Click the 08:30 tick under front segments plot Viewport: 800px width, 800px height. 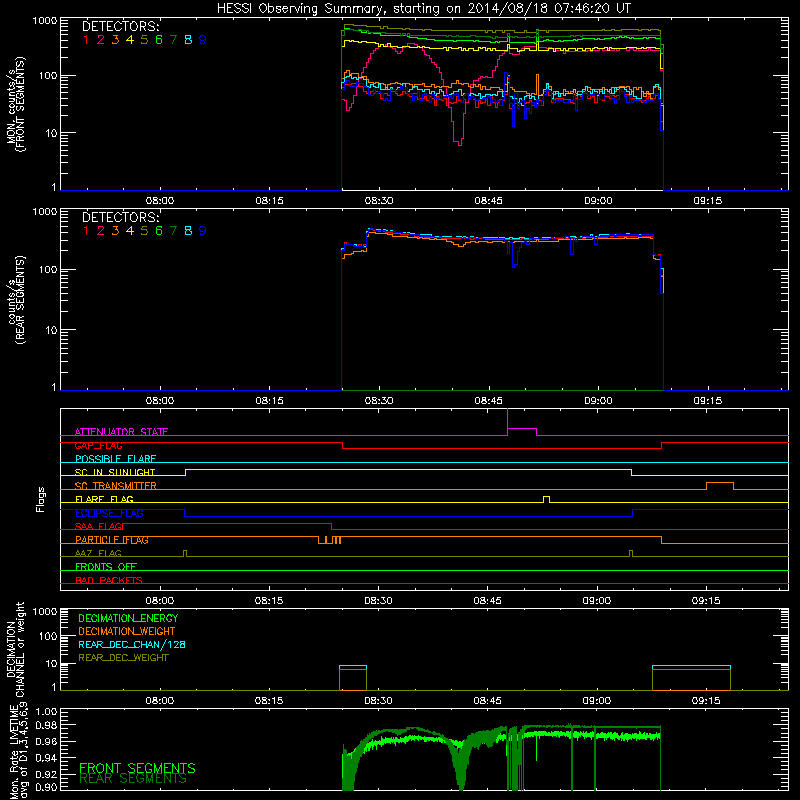click(x=379, y=201)
